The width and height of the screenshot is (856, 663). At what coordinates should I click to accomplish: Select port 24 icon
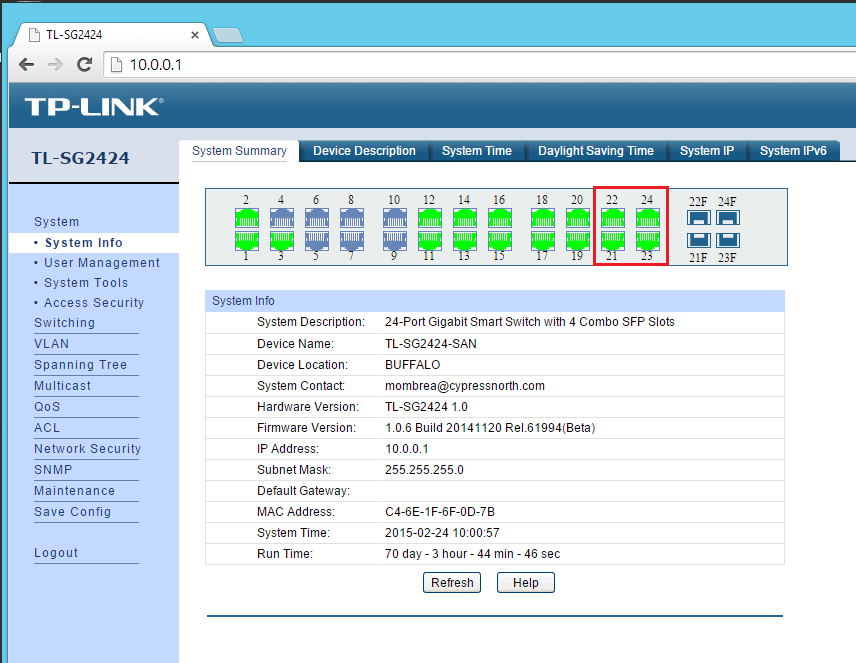[x=647, y=218]
